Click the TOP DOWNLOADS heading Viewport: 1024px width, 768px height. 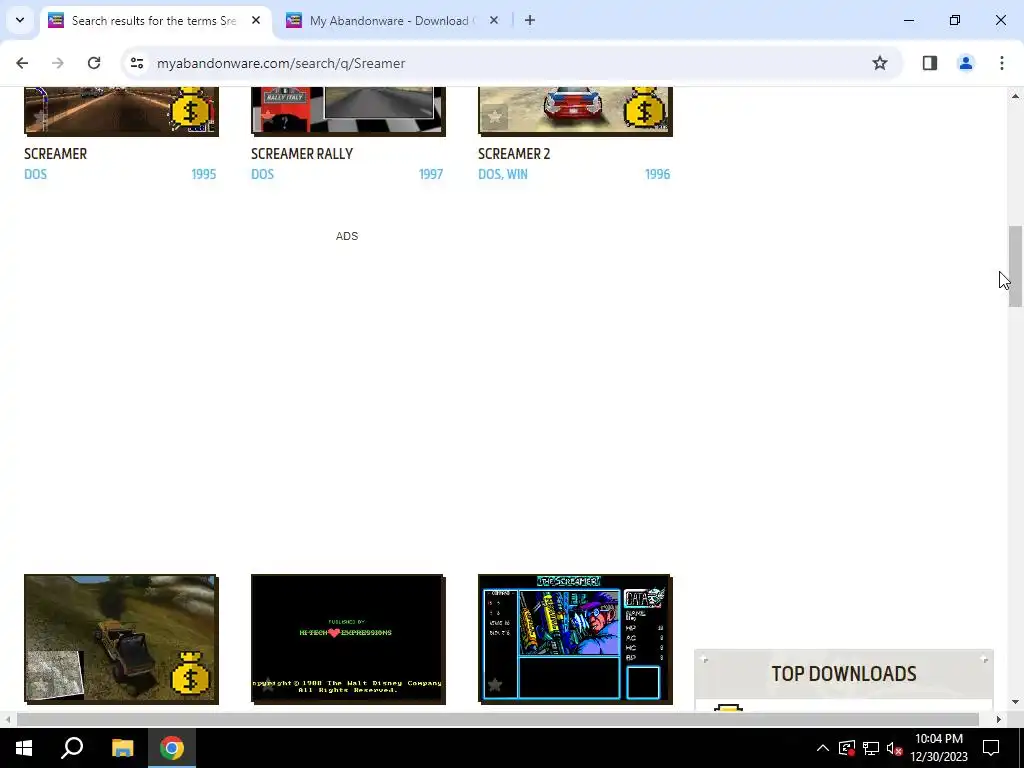pyautogui.click(x=844, y=674)
